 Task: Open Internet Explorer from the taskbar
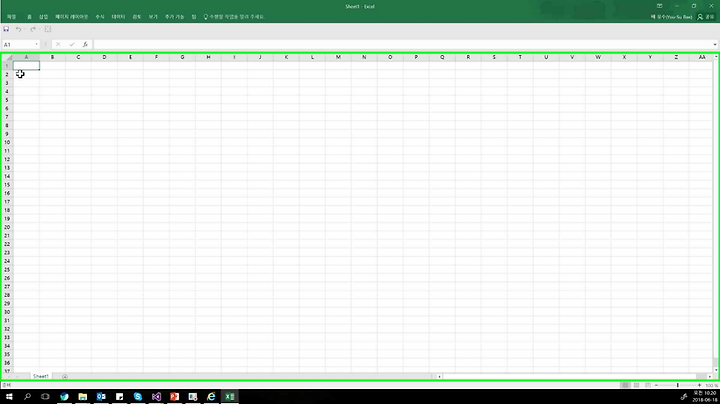[211, 396]
